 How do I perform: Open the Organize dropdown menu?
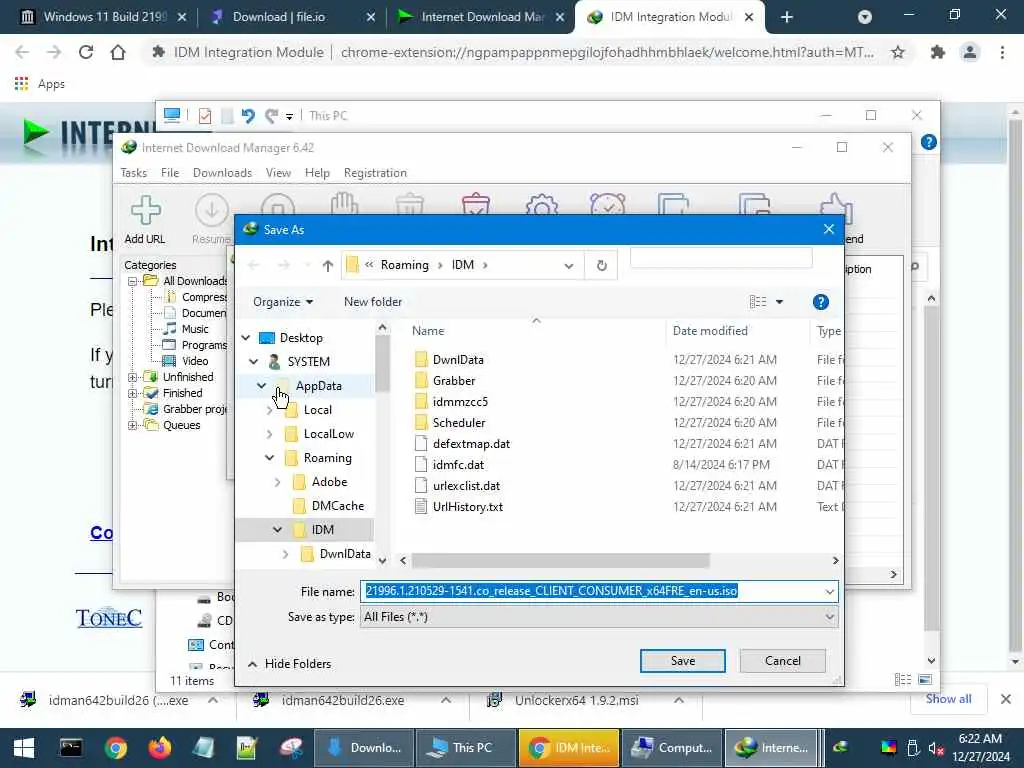click(283, 302)
